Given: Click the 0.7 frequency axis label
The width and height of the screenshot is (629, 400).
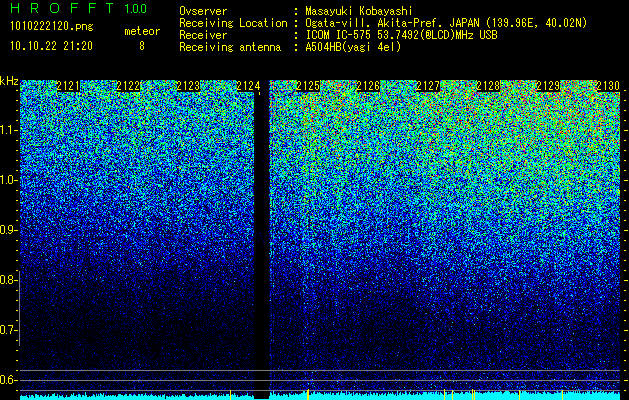Looking at the screenshot, I should [8, 330].
